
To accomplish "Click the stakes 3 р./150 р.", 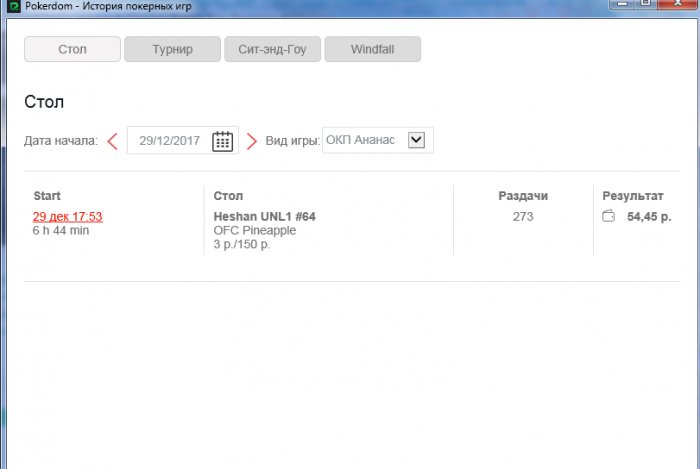I will [x=242, y=244].
